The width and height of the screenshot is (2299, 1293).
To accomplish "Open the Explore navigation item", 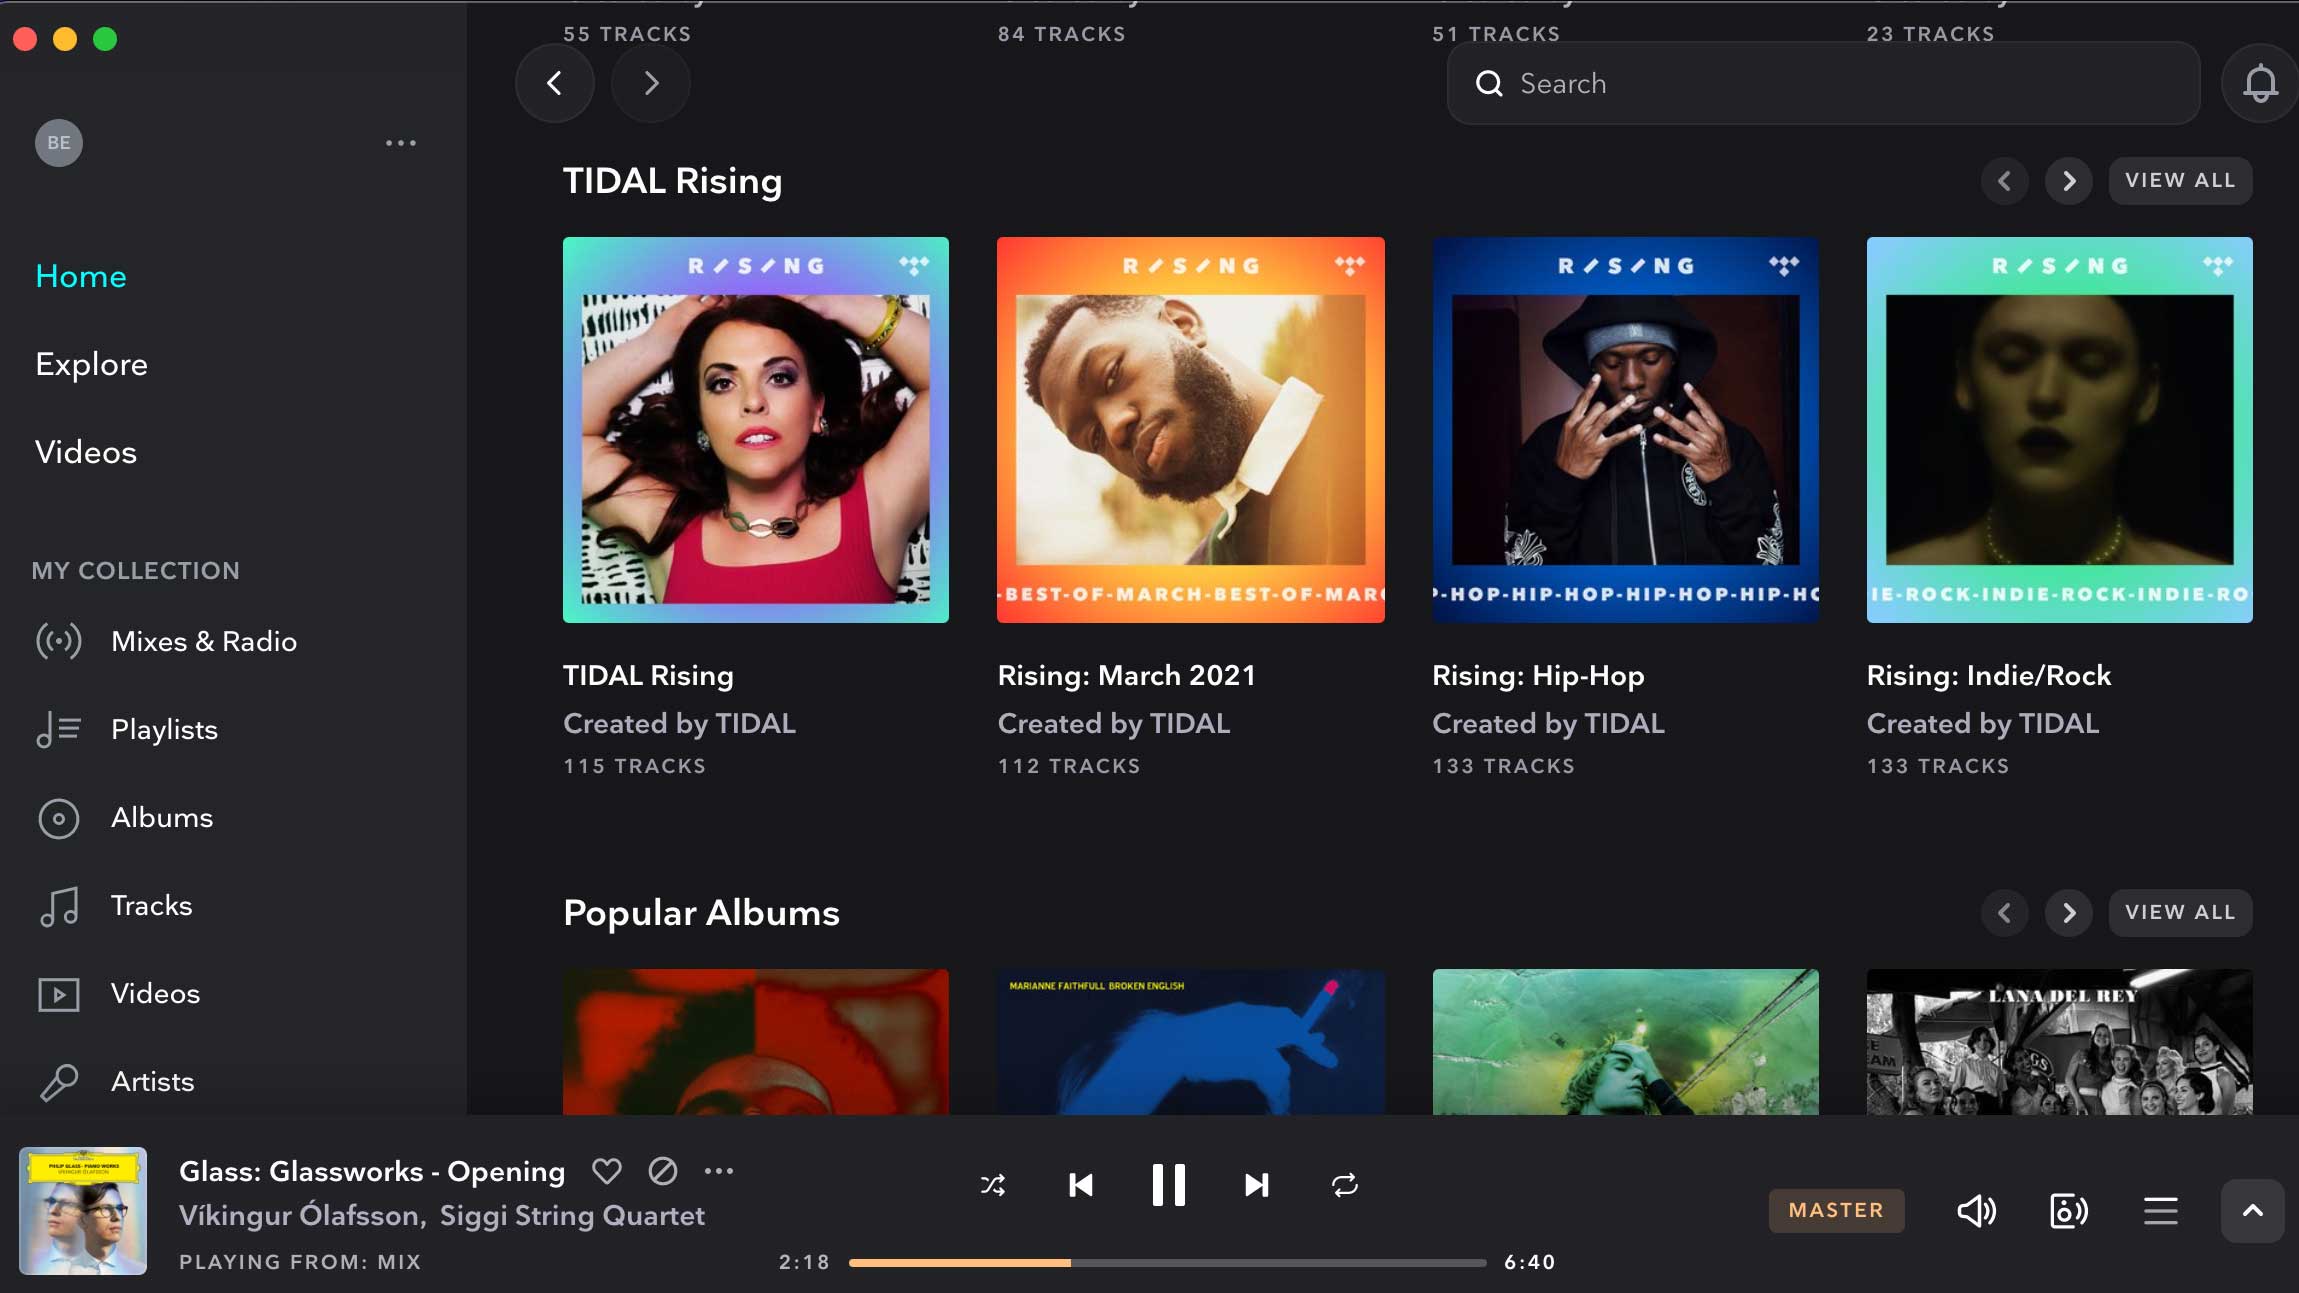I will (x=92, y=365).
